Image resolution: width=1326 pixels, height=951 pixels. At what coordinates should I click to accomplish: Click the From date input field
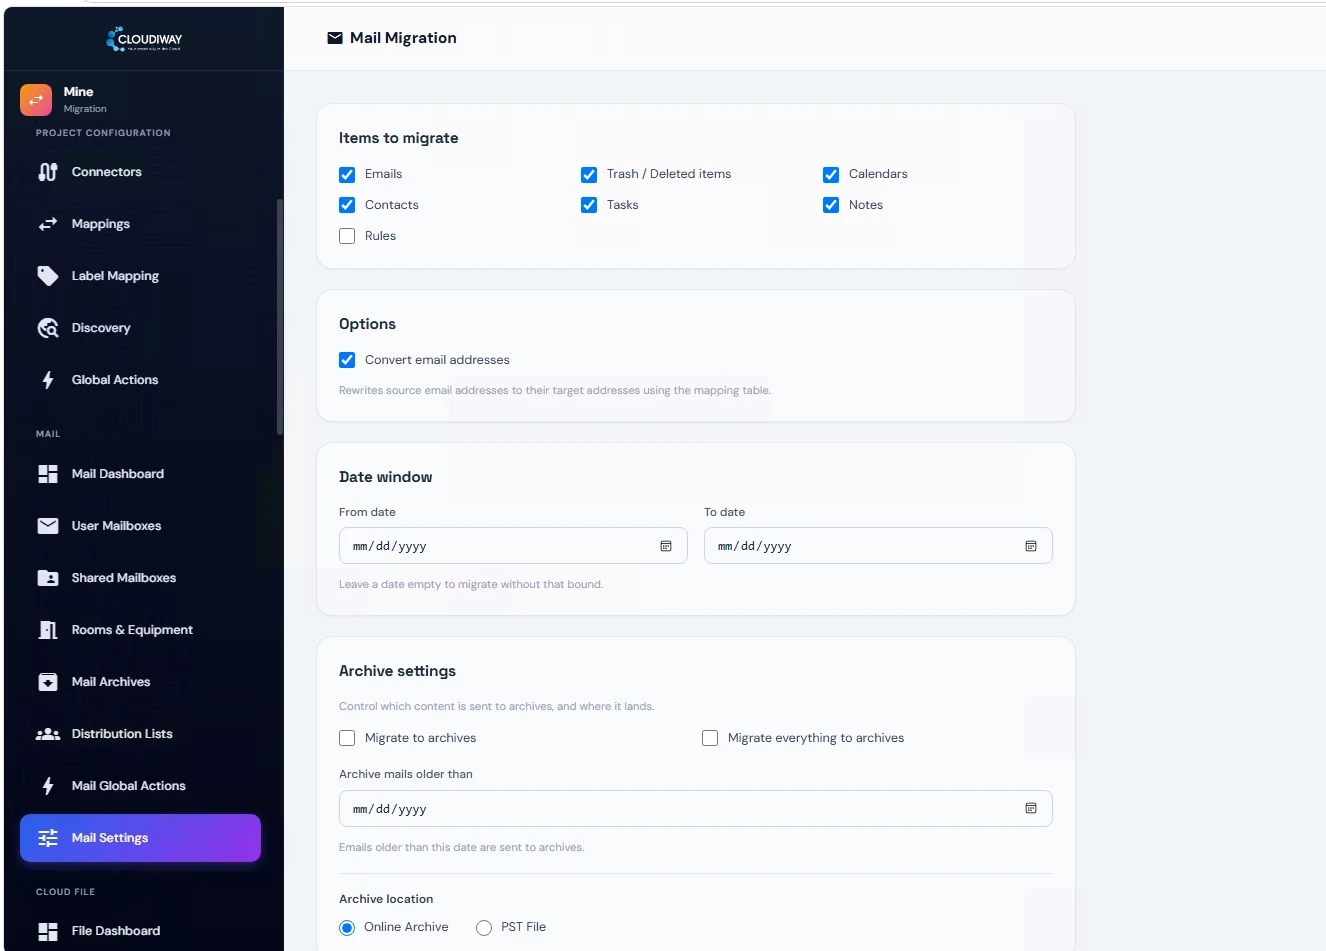pyautogui.click(x=513, y=546)
